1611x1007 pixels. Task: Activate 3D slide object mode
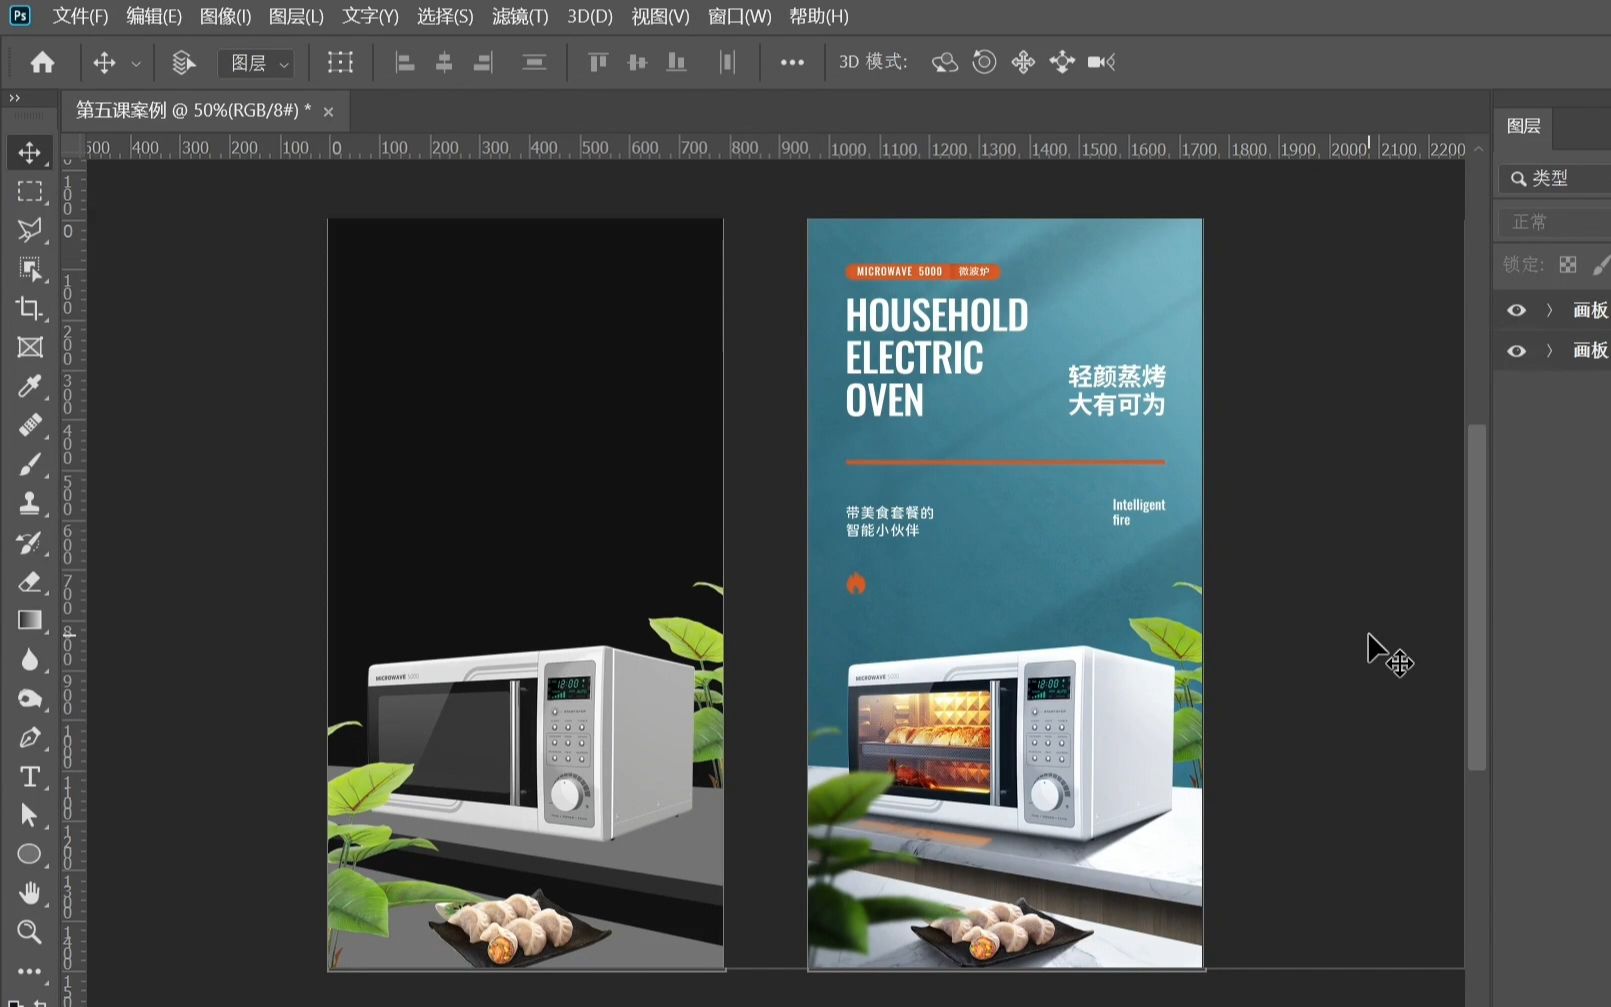coord(1062,62)
